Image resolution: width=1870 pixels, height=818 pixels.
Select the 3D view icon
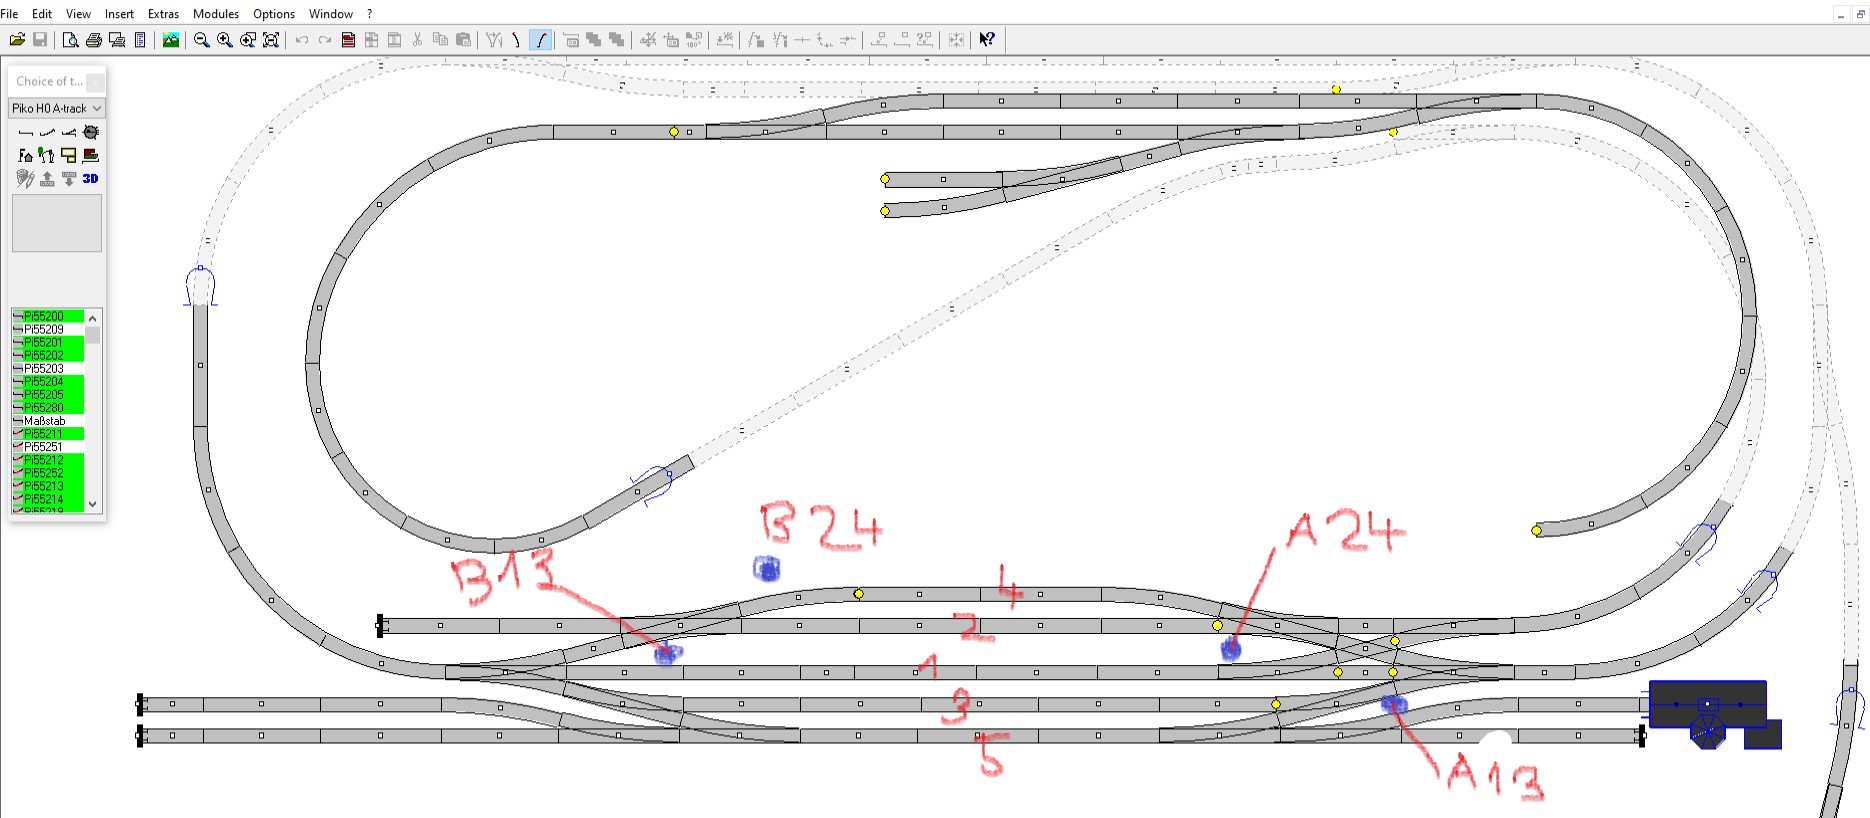click(x=91, y=178)
